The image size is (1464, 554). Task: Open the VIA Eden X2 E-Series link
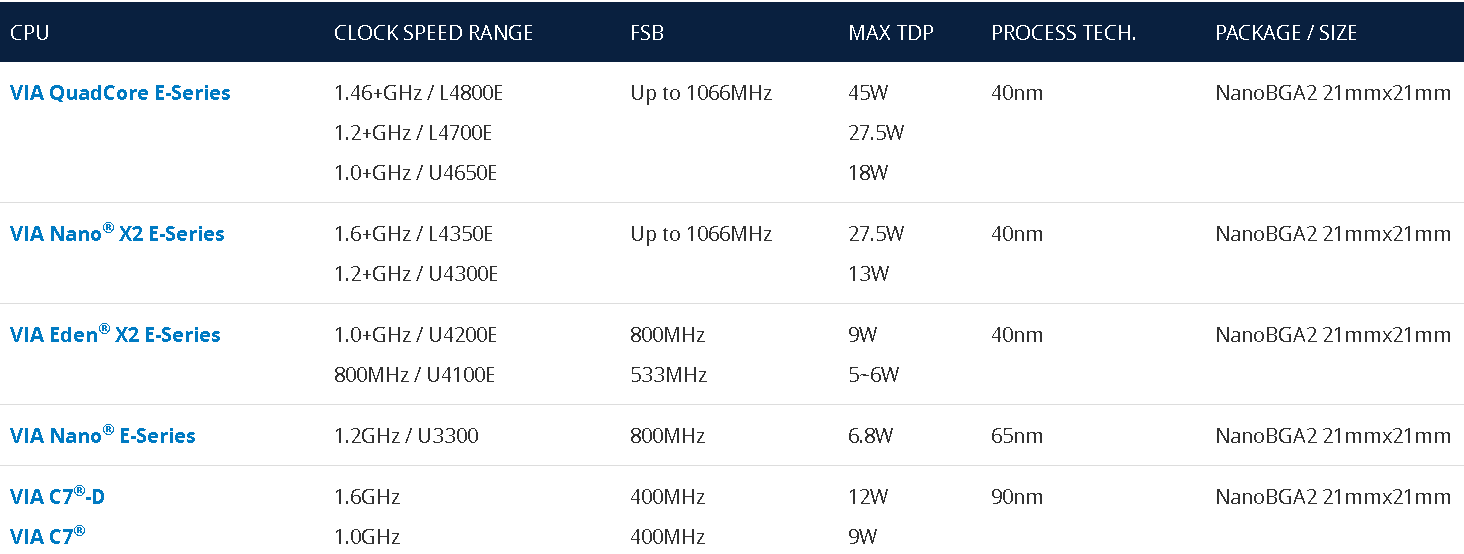[115, 335]
